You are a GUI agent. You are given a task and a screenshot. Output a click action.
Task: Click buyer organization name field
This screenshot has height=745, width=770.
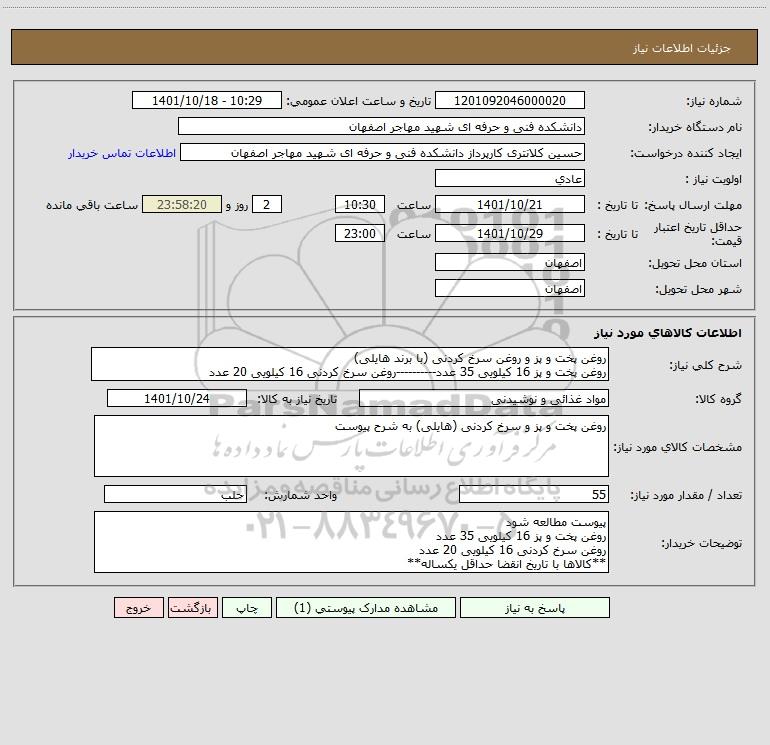(x=381, y=126)
